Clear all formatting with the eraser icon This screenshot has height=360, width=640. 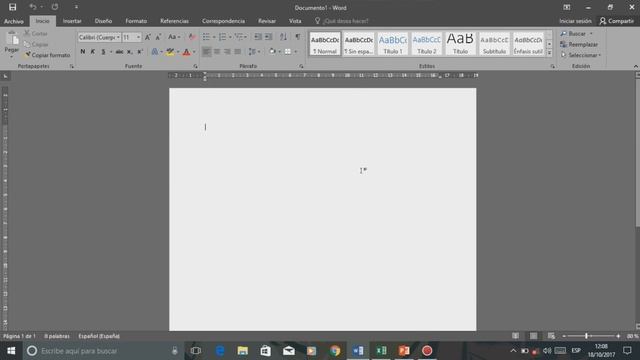tap(191, 37)
